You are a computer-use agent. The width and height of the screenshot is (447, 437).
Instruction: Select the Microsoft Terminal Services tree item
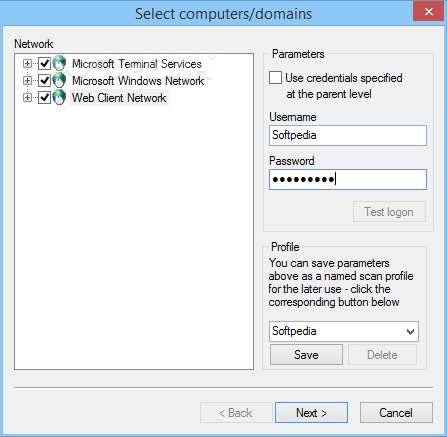point(137,64)
